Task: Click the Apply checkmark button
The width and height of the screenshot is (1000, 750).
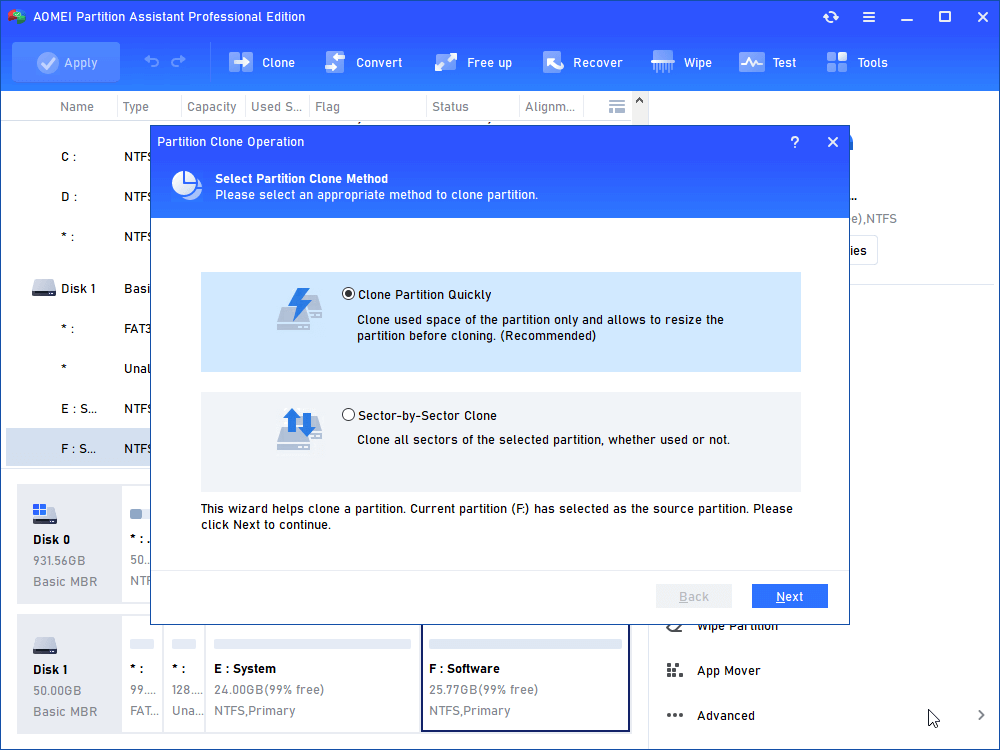Action: (x=66, y=62)
